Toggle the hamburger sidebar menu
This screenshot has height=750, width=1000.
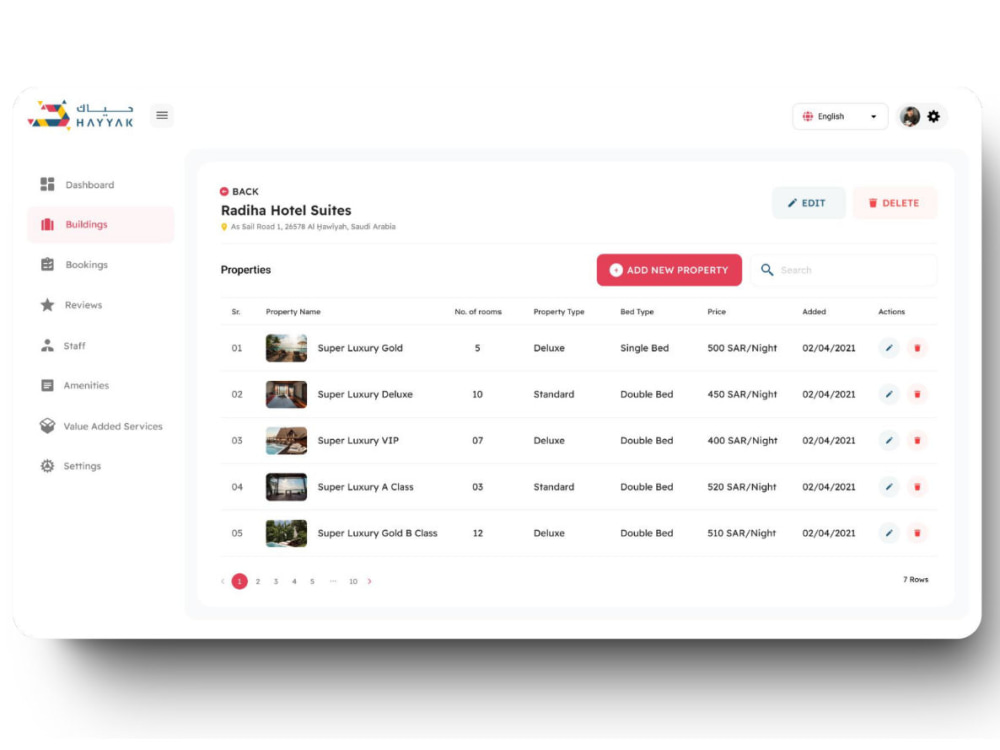[x=162, y=115]
